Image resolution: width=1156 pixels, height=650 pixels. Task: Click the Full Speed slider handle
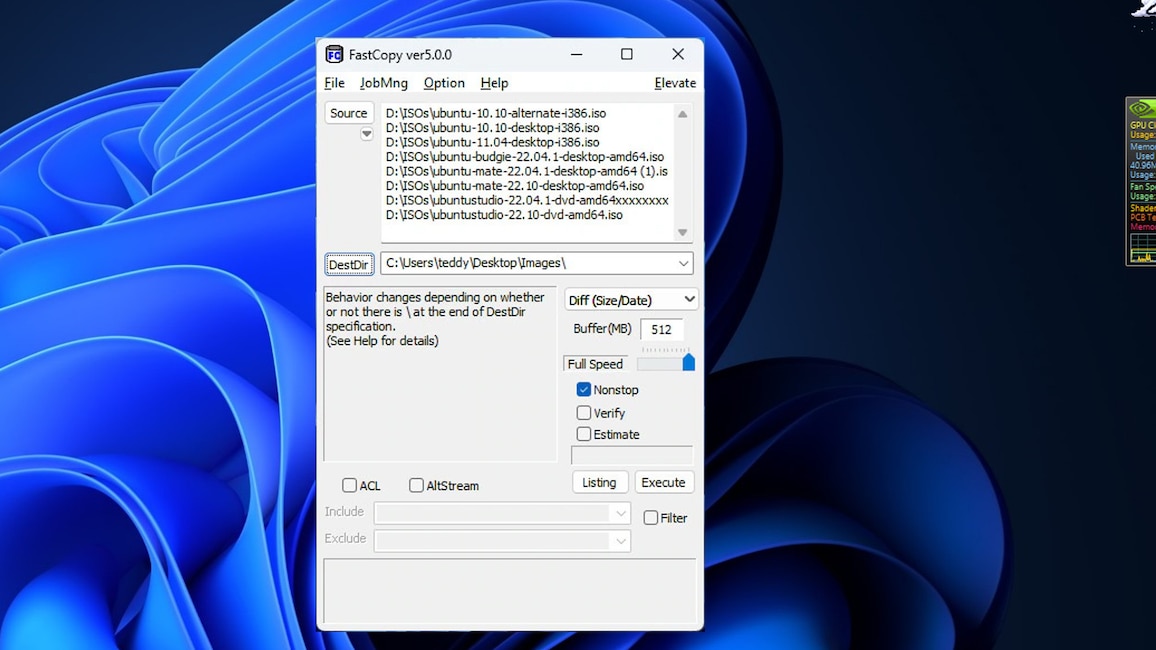[x=689, y=362]
